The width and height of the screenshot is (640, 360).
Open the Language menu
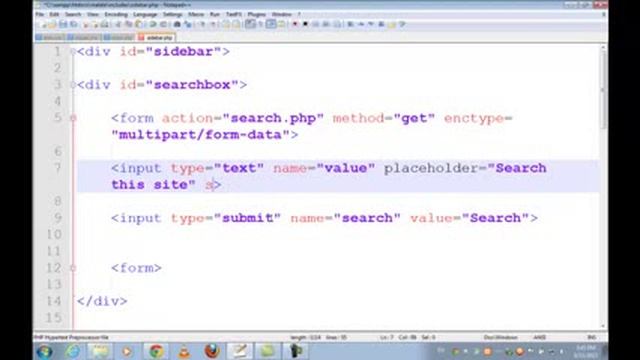pyautogui.click(x=145, y=14)
